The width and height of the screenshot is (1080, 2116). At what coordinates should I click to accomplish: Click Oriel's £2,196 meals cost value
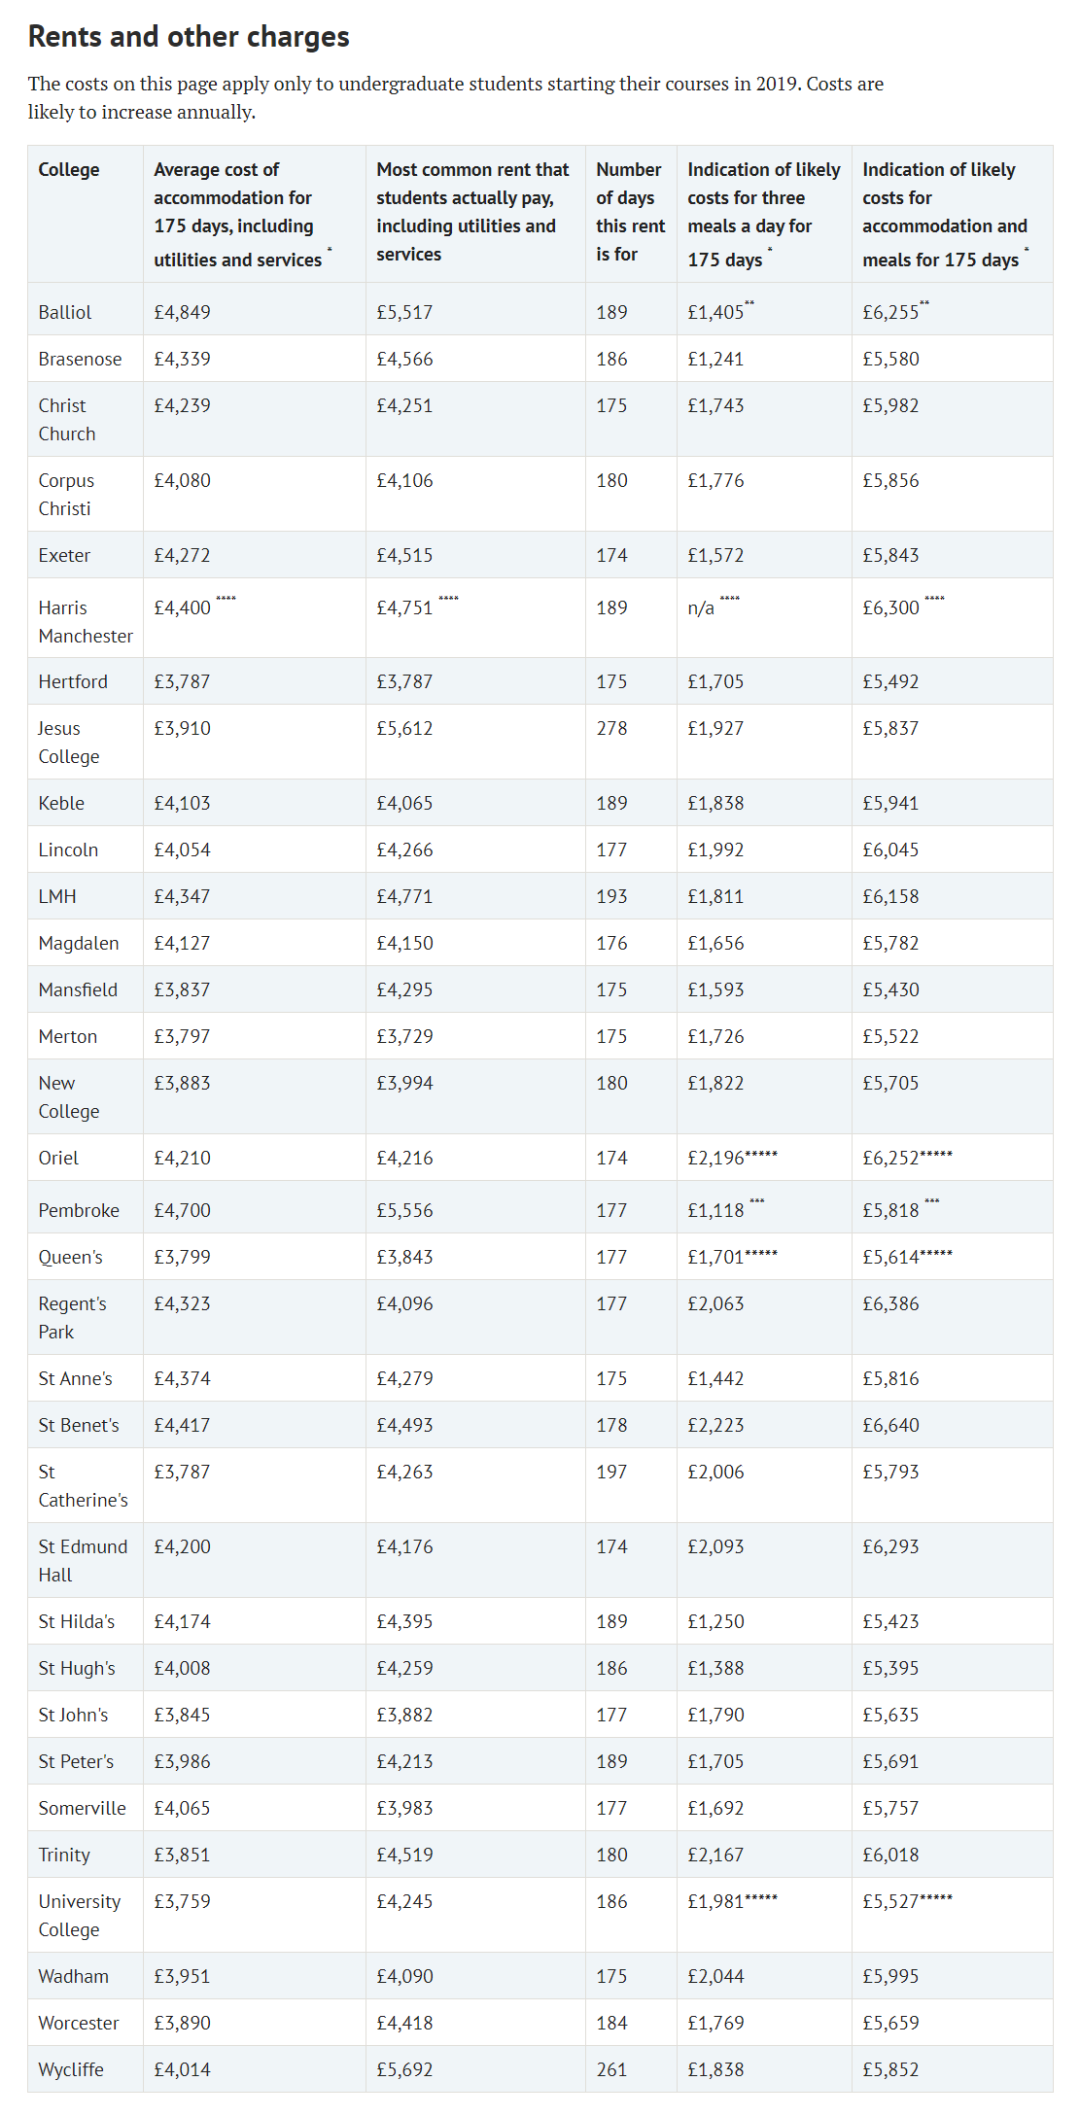pyautogui.click(x=716, y=1158)
